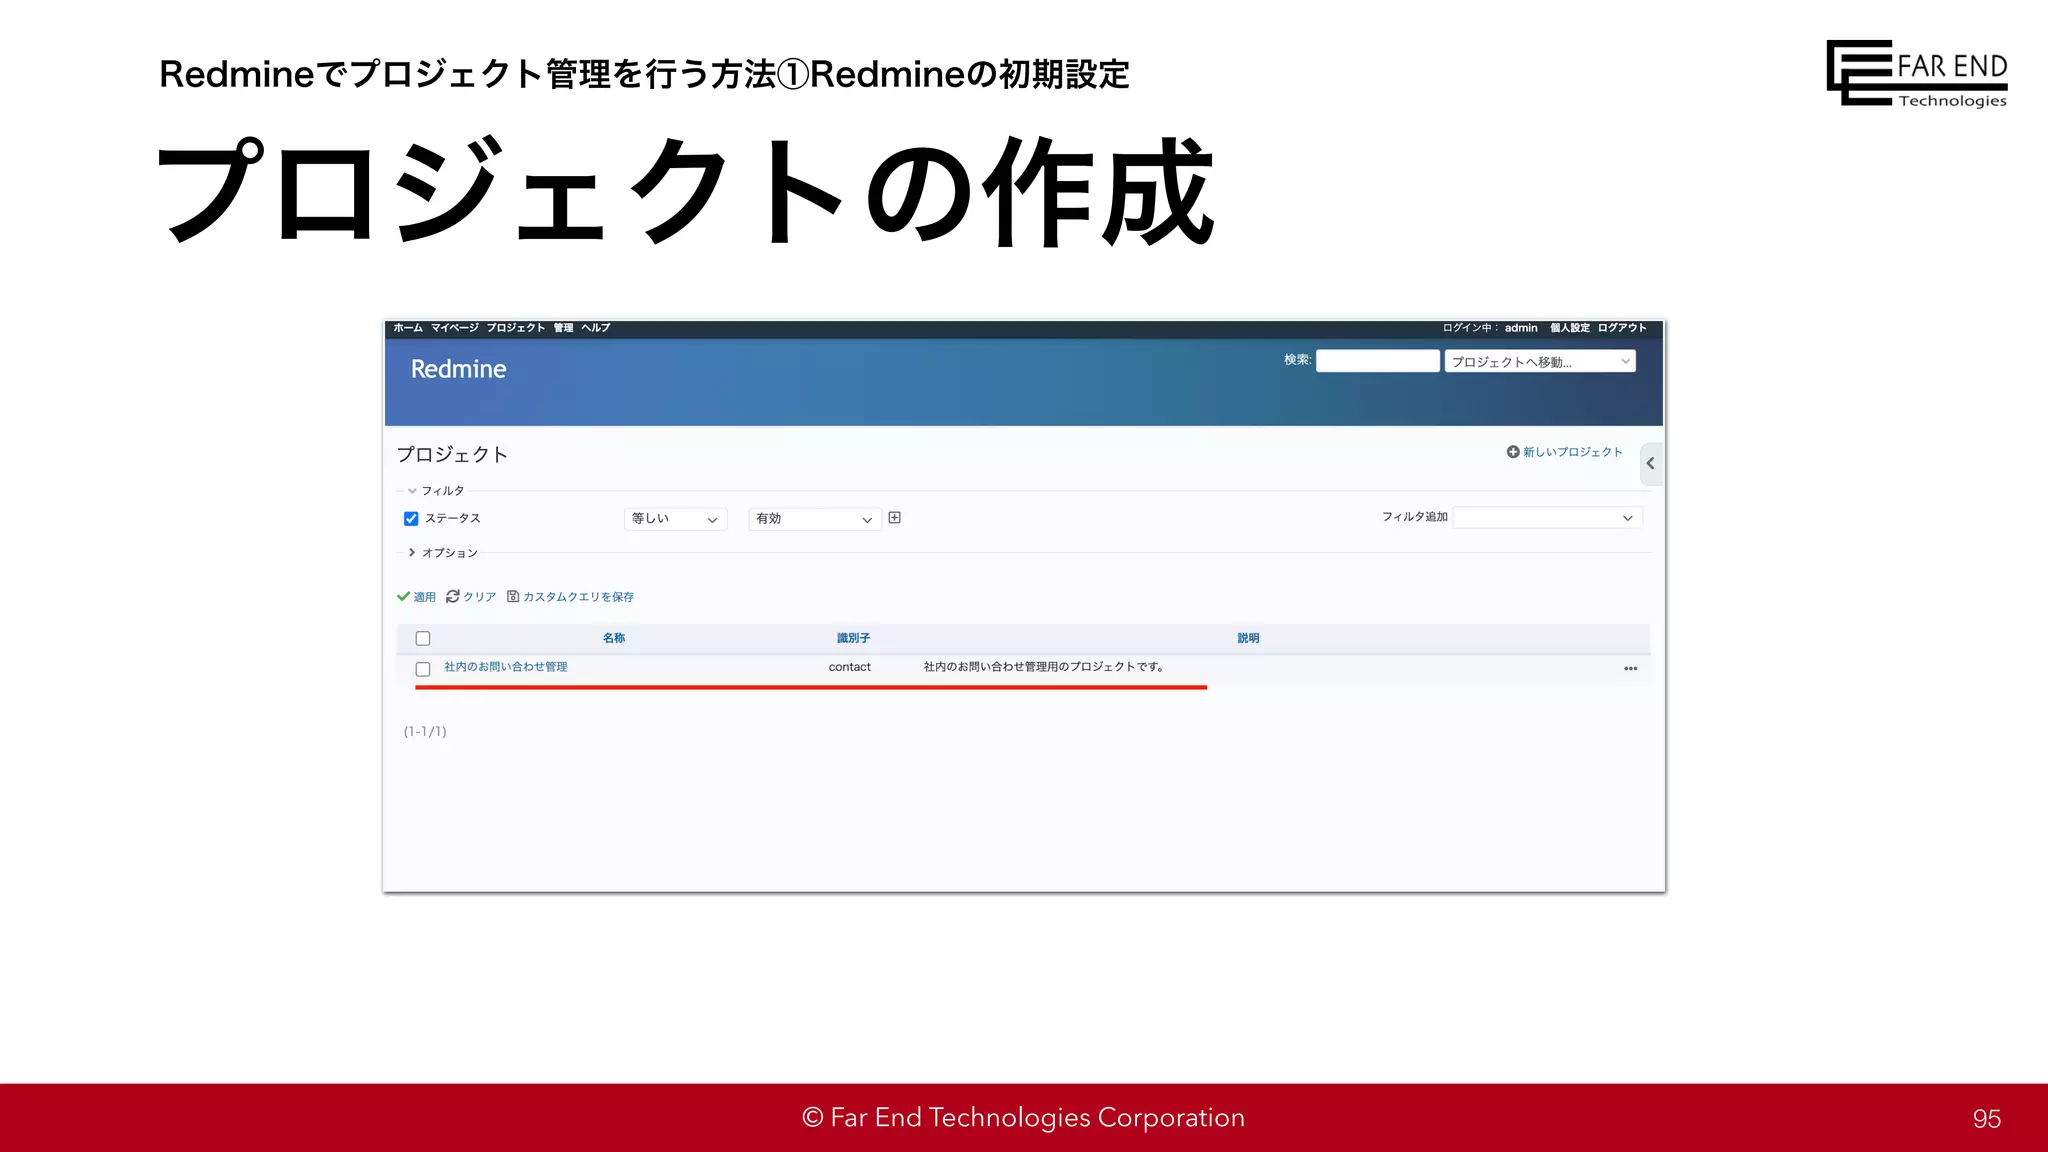The width and height of the screenshot is (2048, 1152).
Task: Open the 等しい operator dropdown
Action: [675, 519]
